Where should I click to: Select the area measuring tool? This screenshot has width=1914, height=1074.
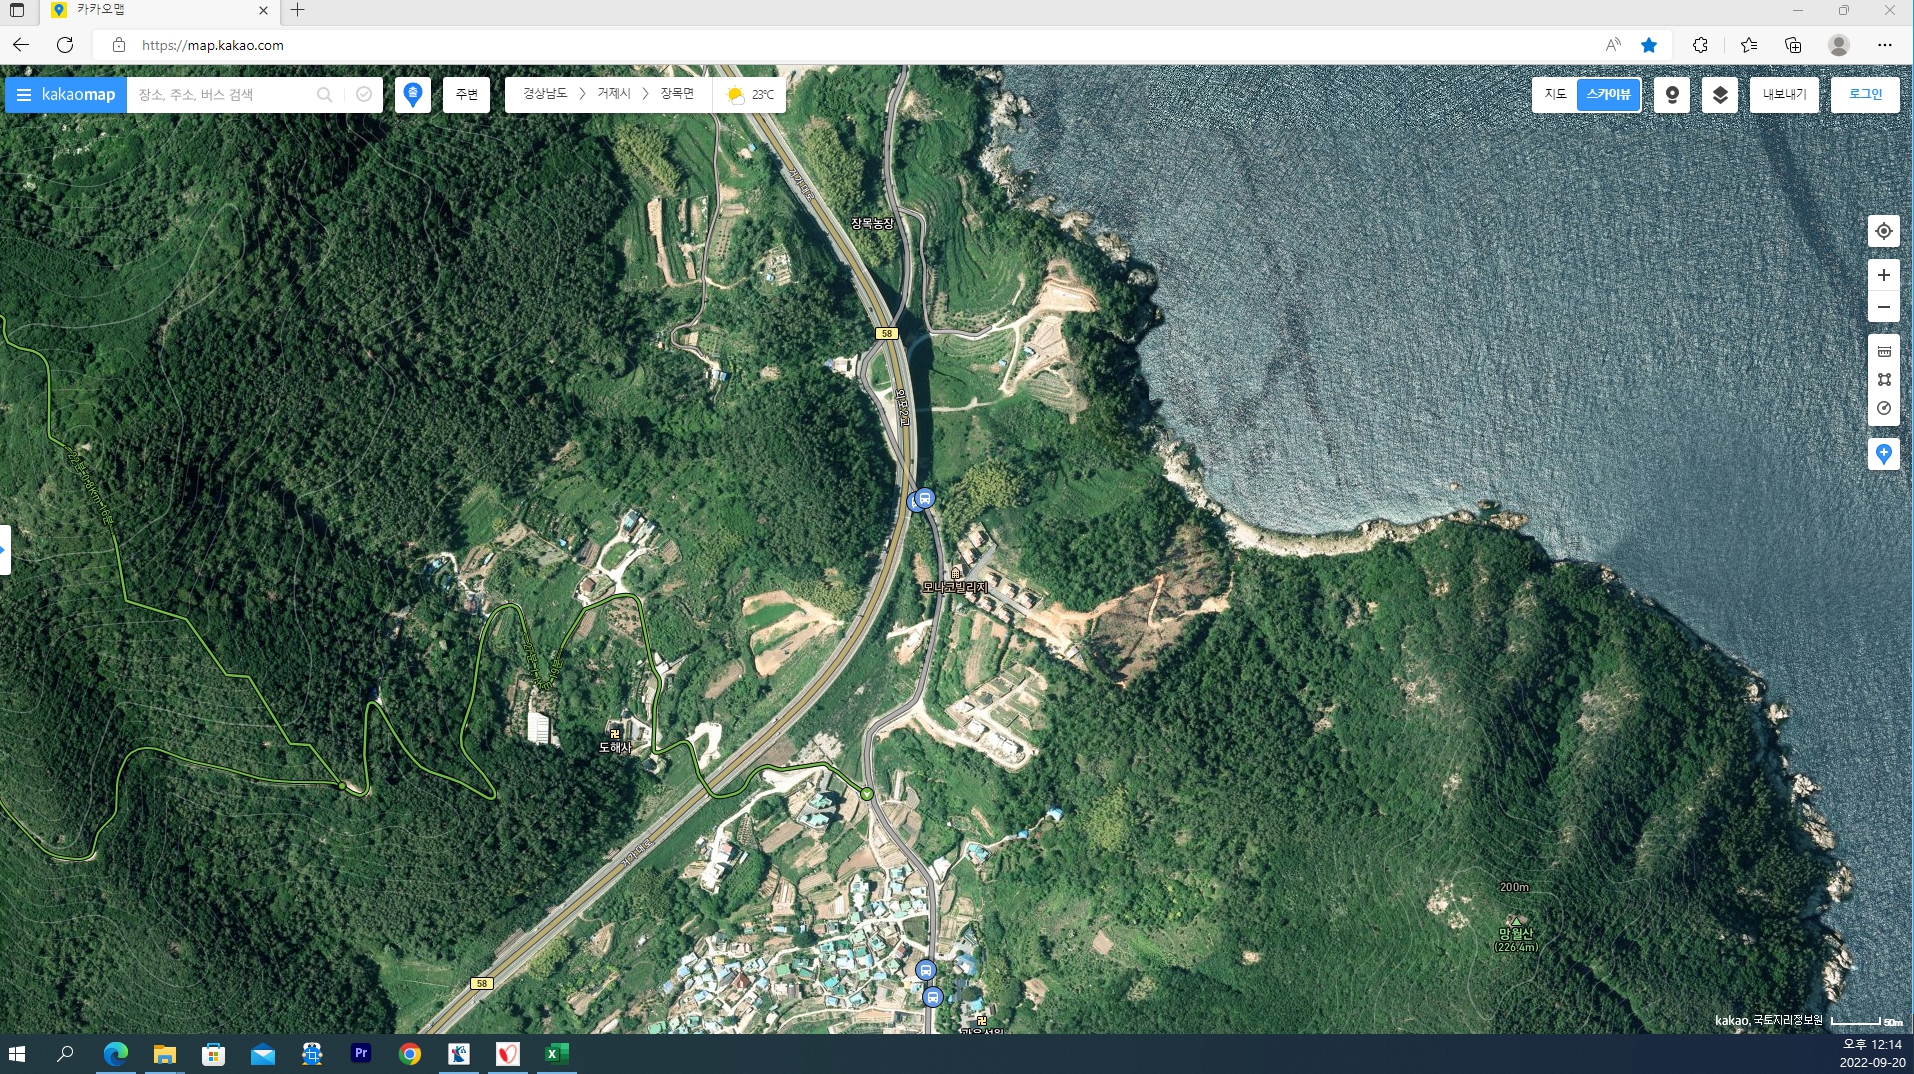[x=1883, y=379]
